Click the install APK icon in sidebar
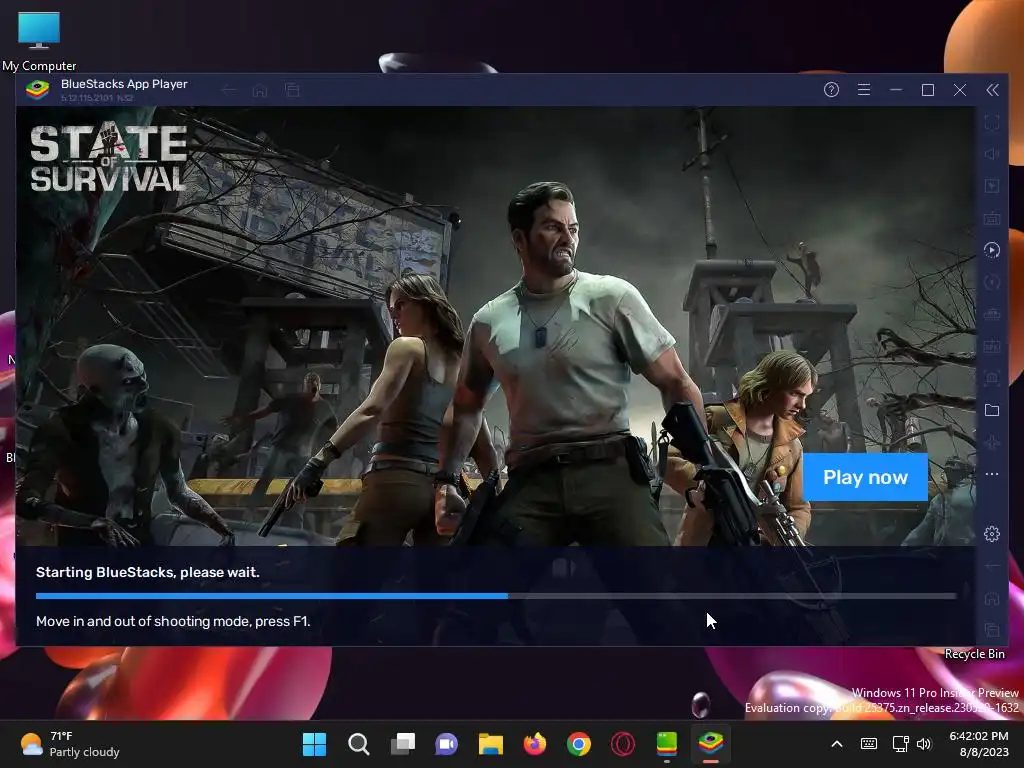1024x768 pixels. 991,346
